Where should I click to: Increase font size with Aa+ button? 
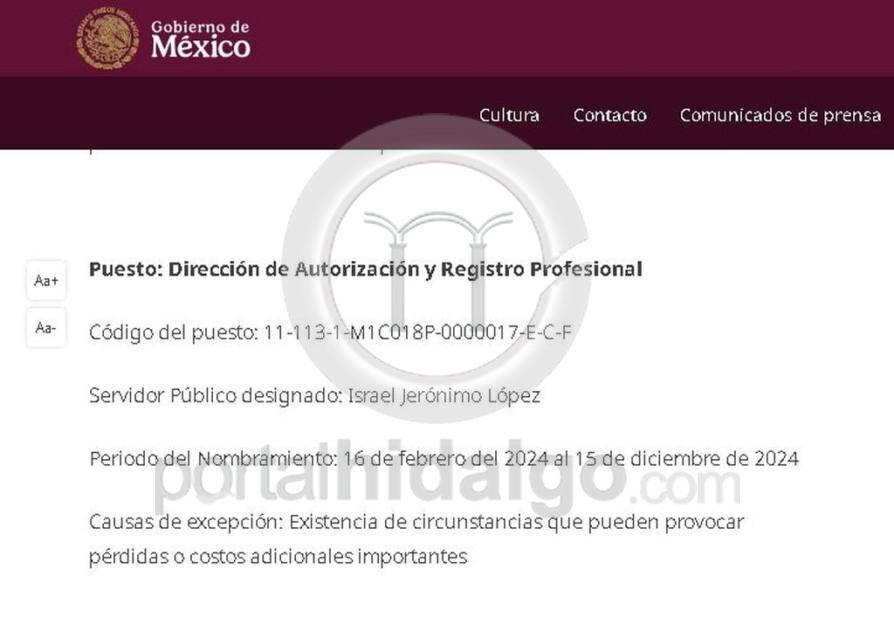tap(46, 281)
